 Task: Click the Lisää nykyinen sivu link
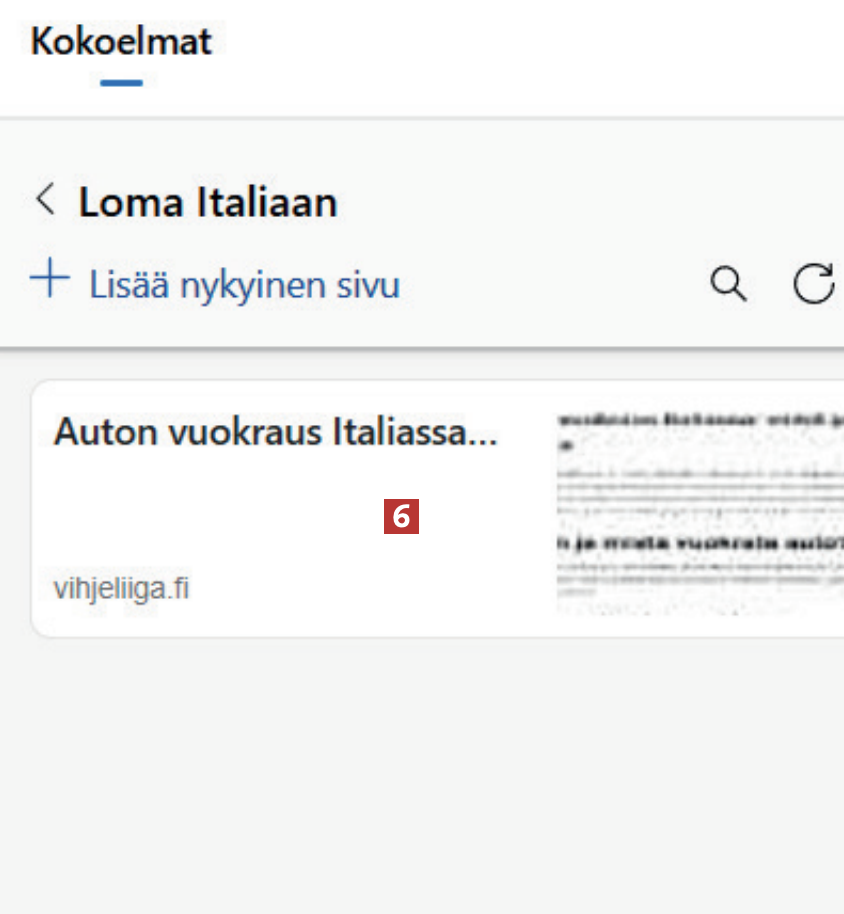[x=244, y=285]
